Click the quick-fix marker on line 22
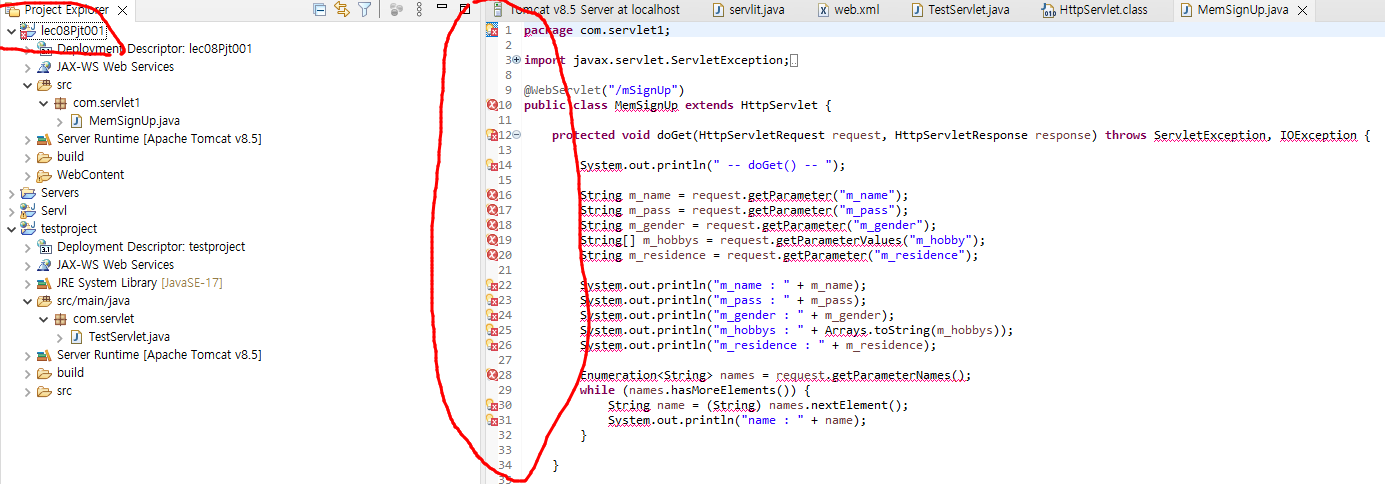 click(491, 285)
